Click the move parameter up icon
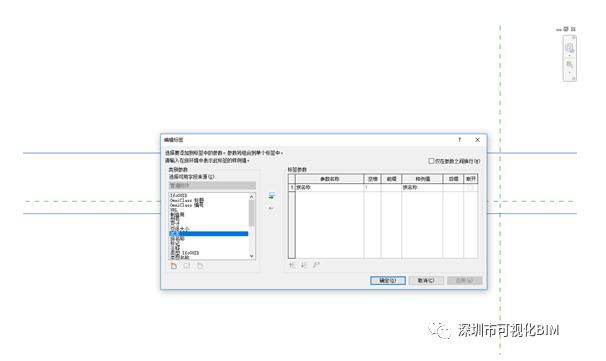The width and height of the screenshot is (606, 361). (x=292, y=265)
